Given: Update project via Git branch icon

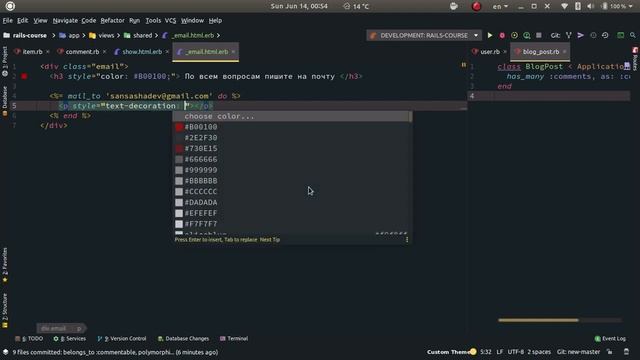Looking at the screenshot, I should click(569, 36).
